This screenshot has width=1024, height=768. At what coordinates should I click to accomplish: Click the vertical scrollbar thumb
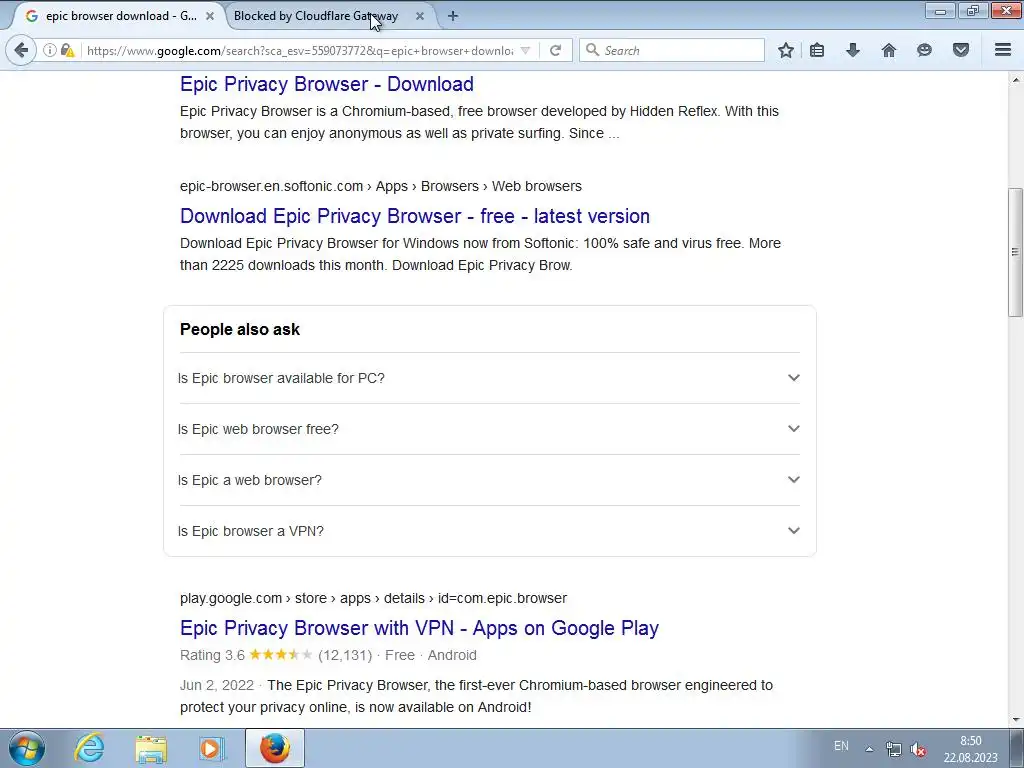tap(1015, 252)
